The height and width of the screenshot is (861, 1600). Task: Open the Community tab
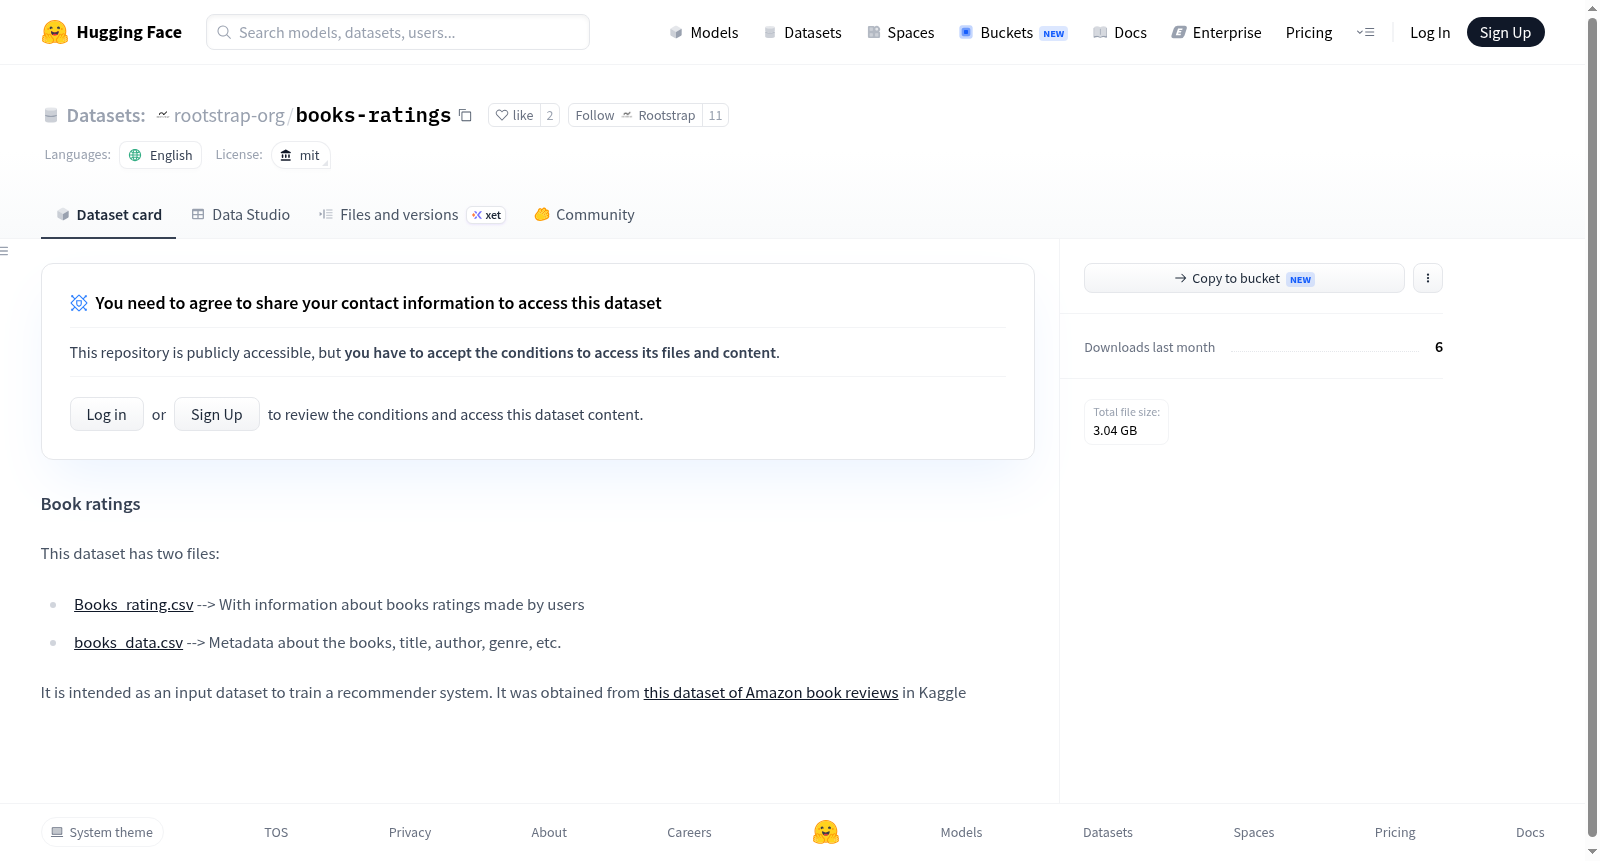[x=584, y=214]
